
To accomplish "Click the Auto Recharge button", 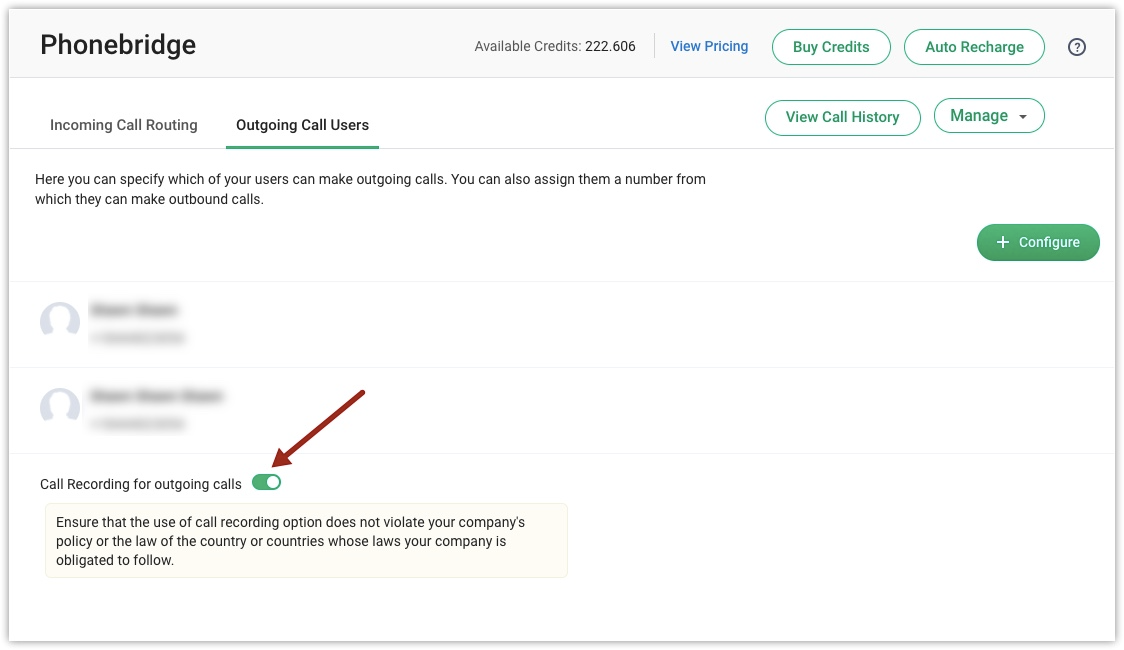I will point(974,47).
